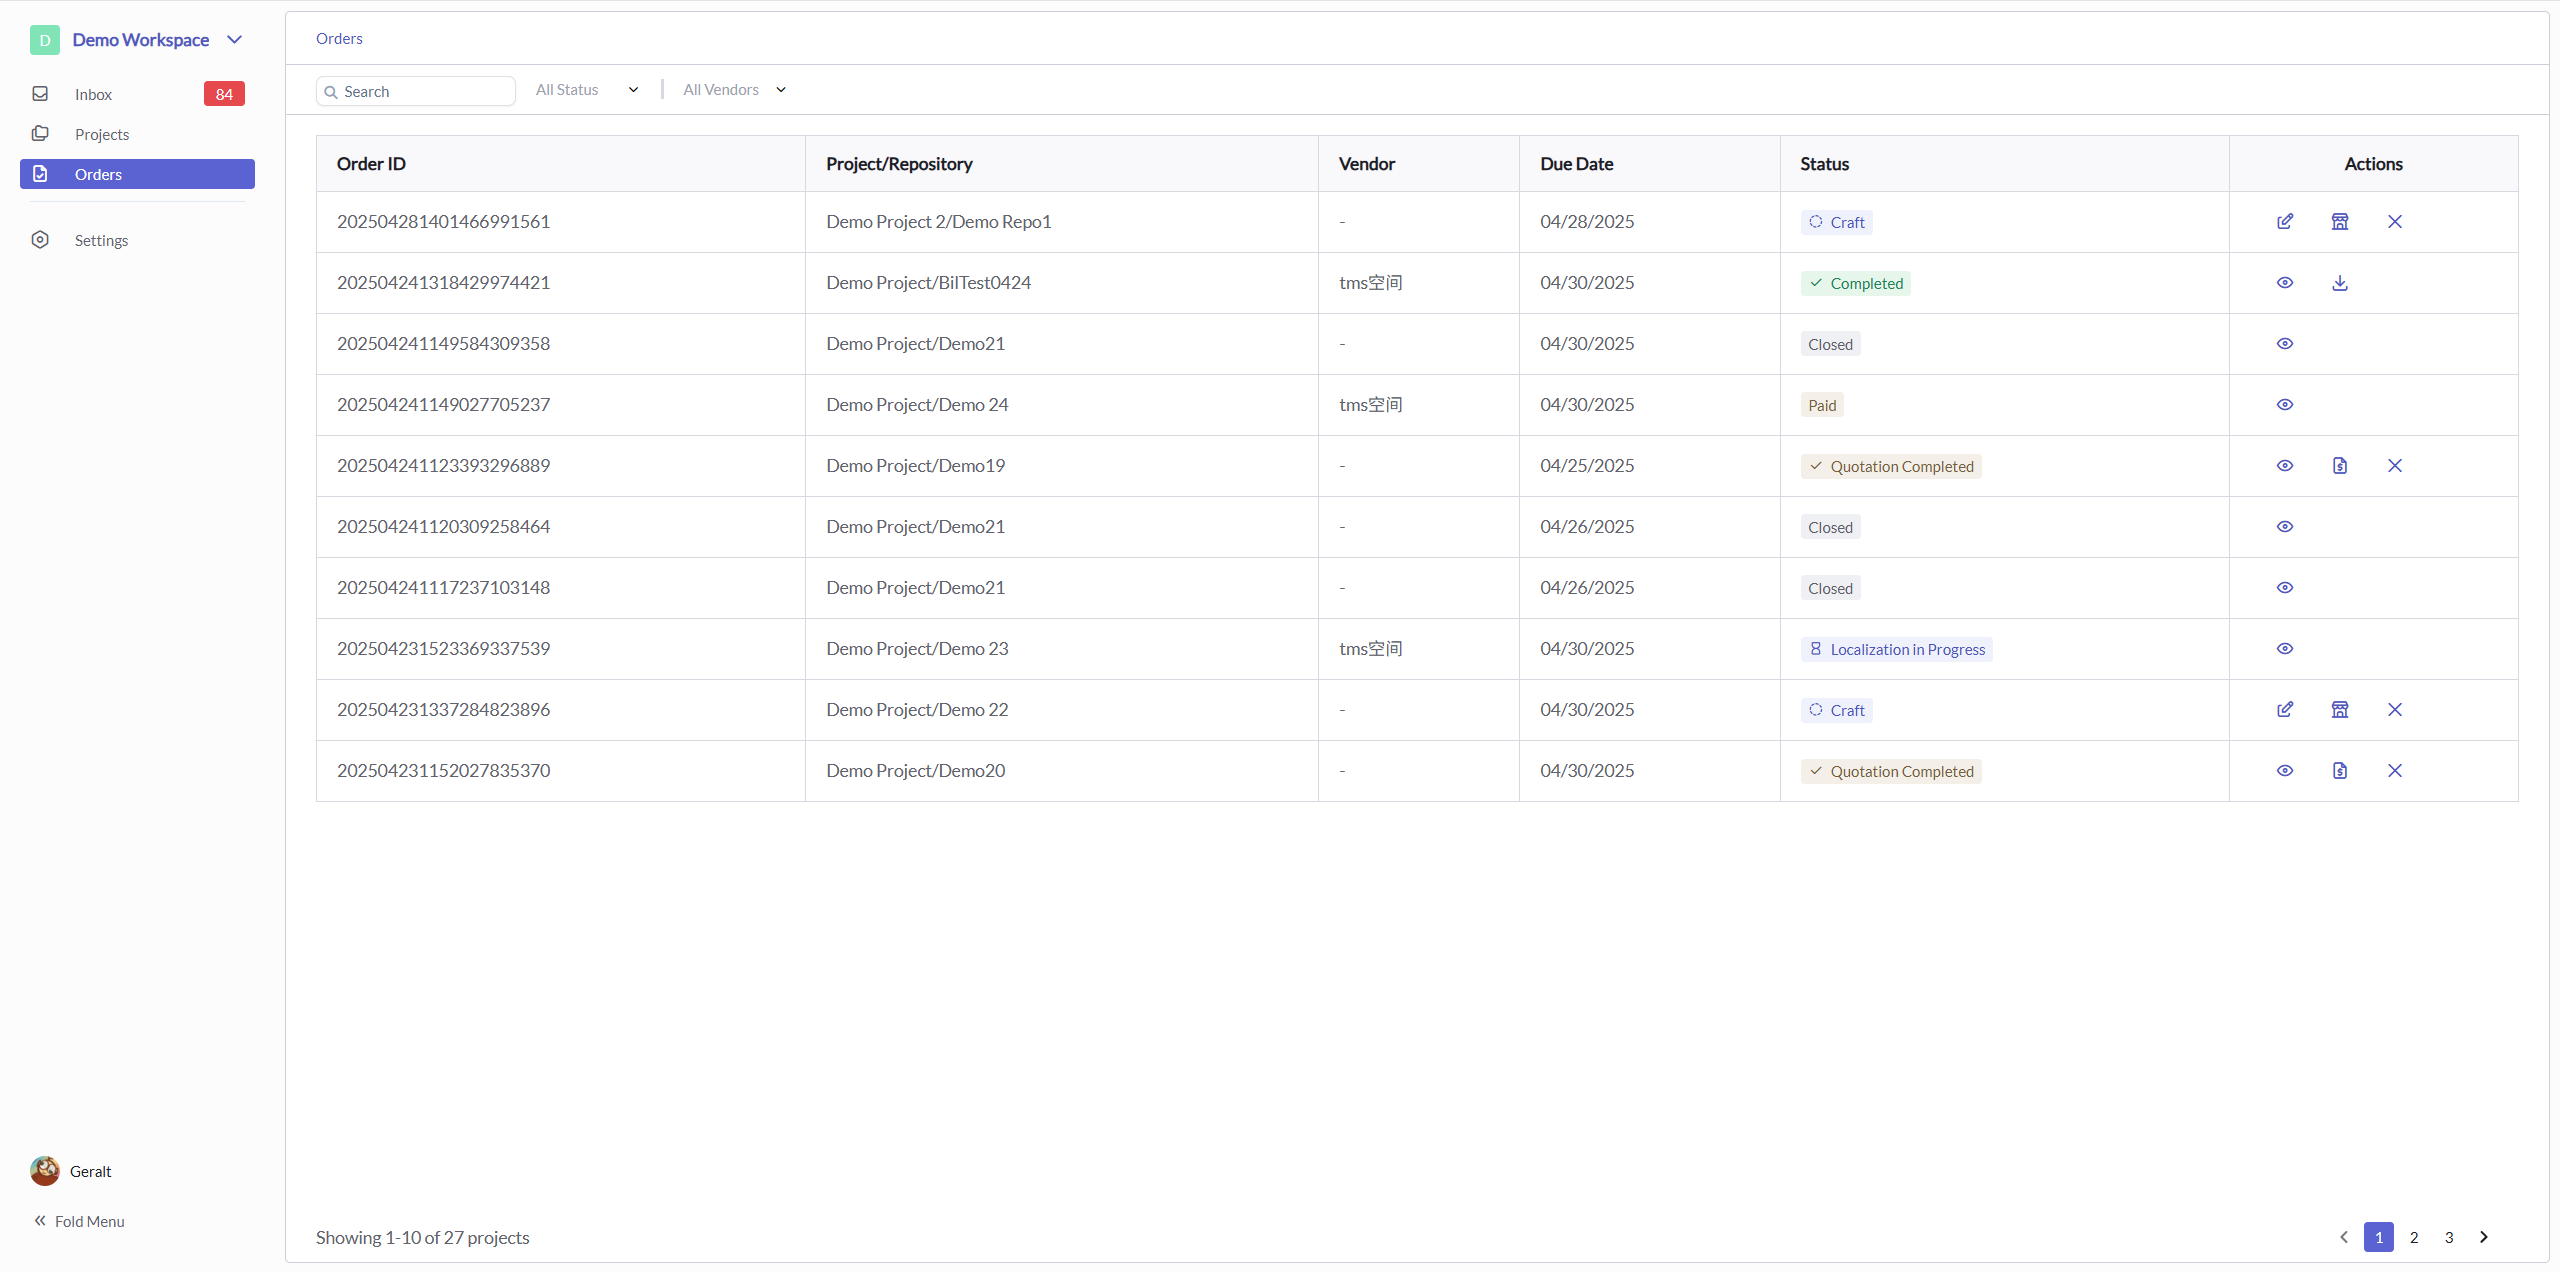Open quotation document icon for Demo19 order
The width and height of the screenshot is (2560, 1272).
click(2340, 465)
